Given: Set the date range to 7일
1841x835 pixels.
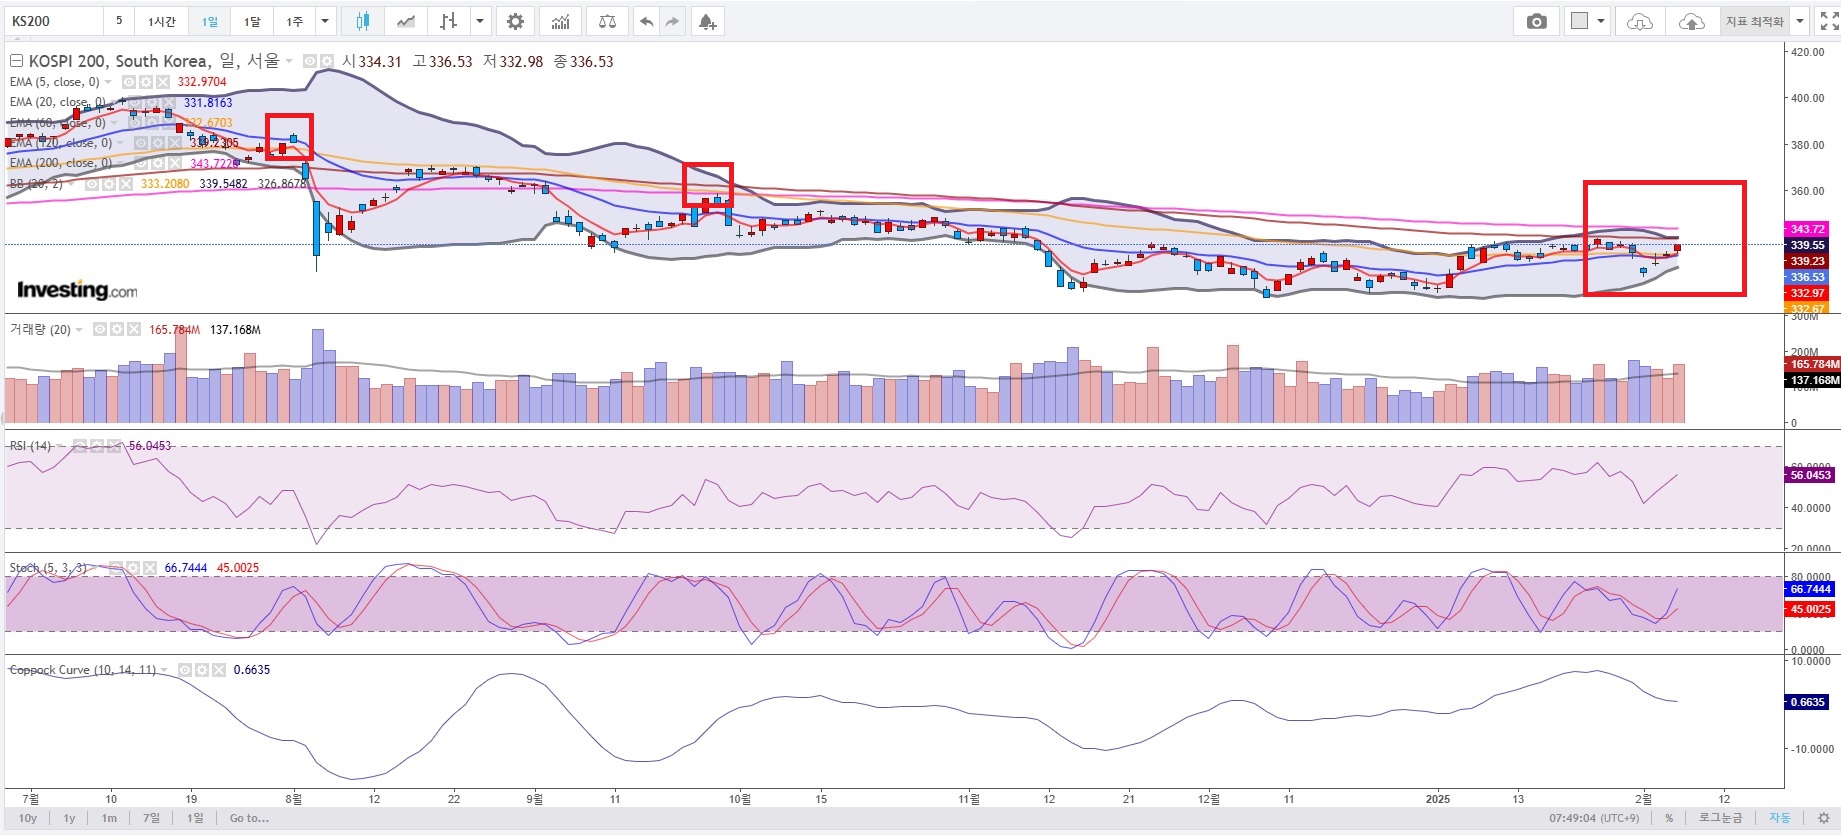Looking at the screenshot, I should click(x=151, y=818).
